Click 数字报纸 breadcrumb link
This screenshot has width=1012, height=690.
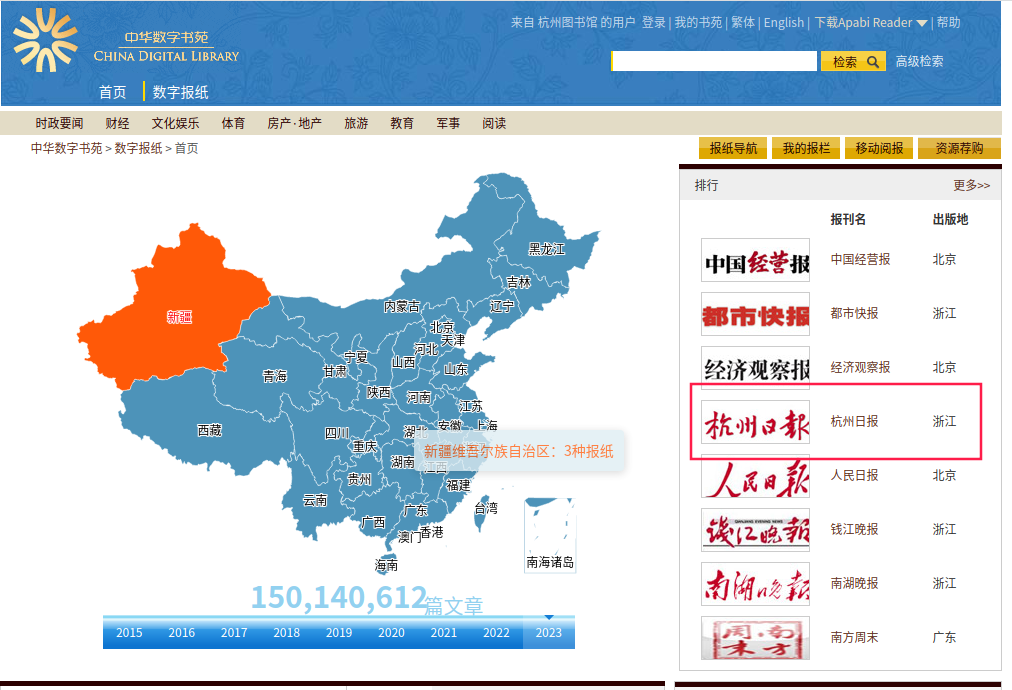(x=138, y=148)
